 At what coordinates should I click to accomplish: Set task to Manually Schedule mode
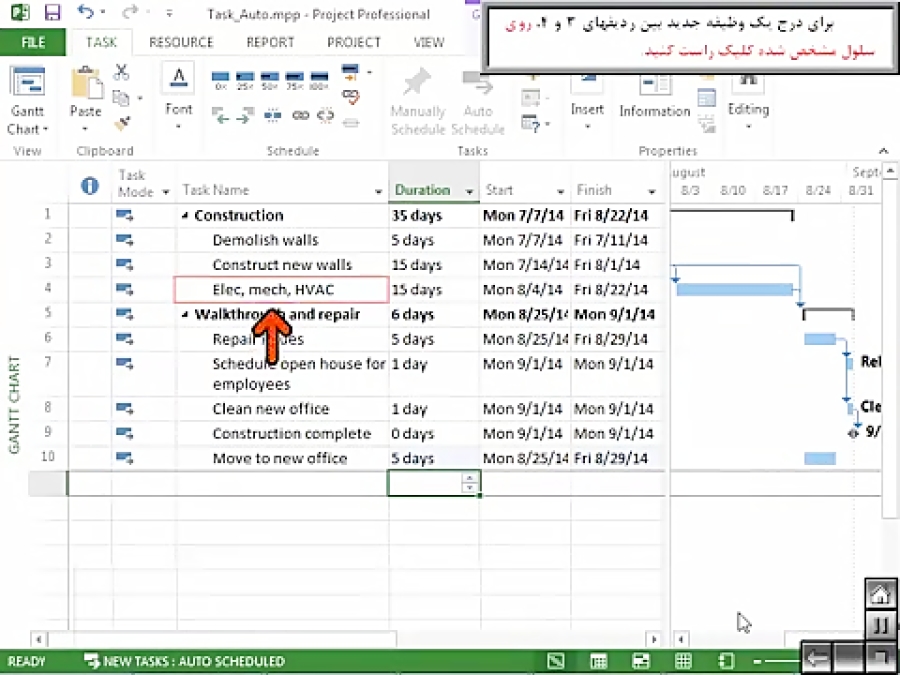tap(418, 100)
